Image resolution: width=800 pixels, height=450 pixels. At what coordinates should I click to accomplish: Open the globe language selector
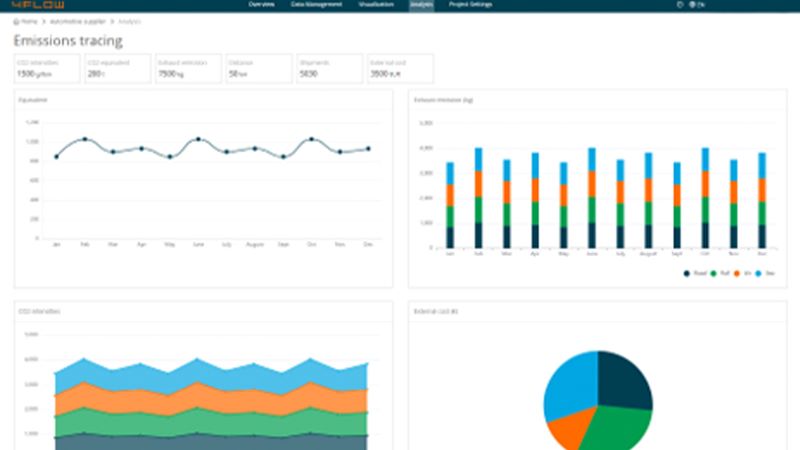click(692, 5)
